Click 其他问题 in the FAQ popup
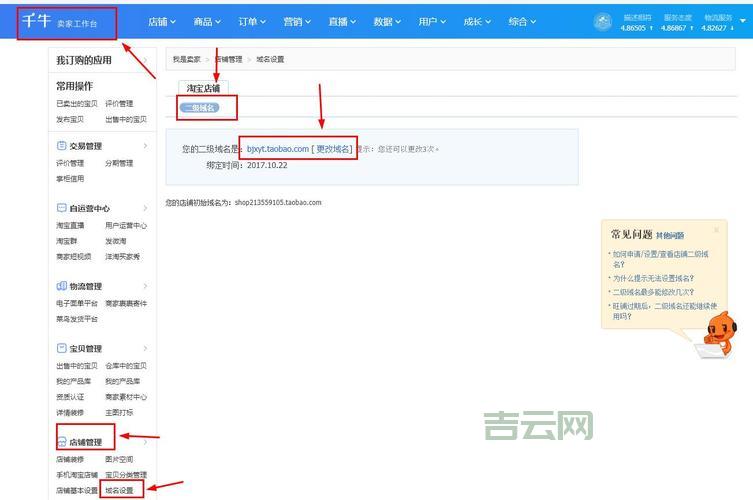 (x=670, y=235)
